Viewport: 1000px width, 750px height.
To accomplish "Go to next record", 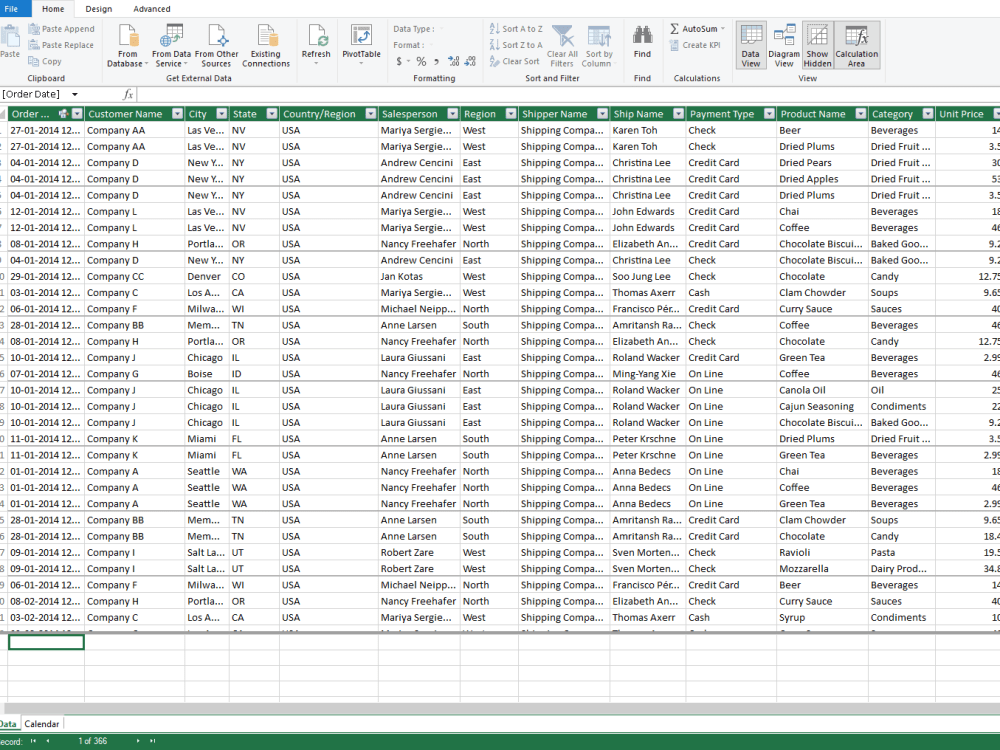I will 138,741.
